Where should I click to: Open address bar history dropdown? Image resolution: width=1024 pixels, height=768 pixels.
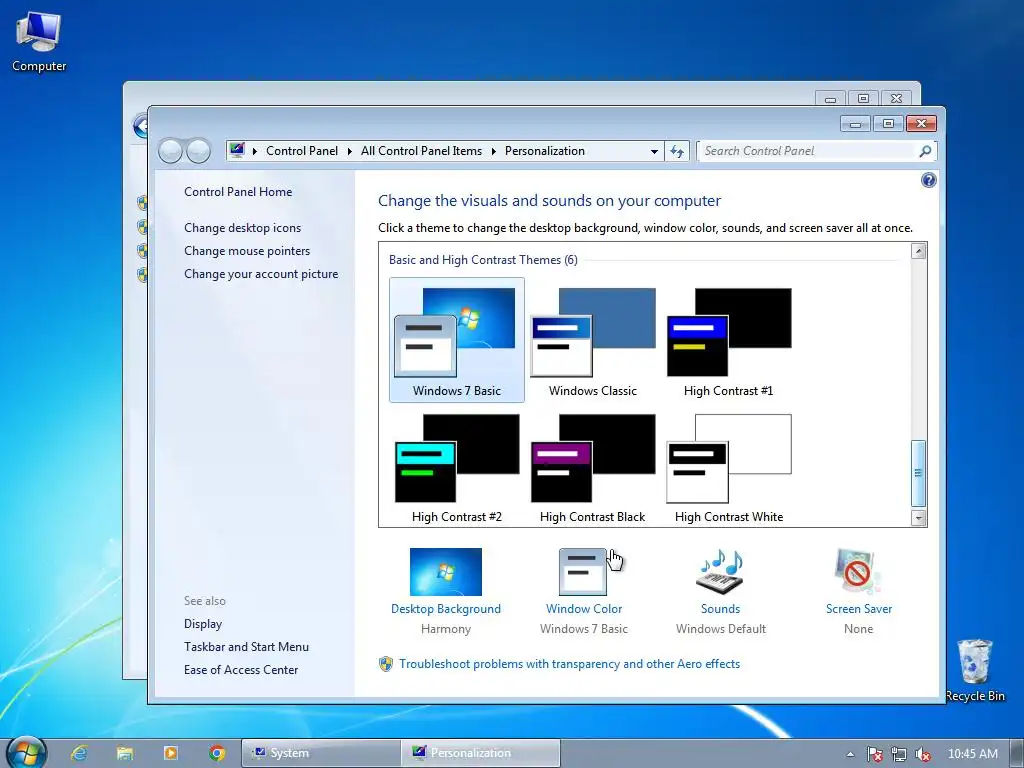(654, 152)
